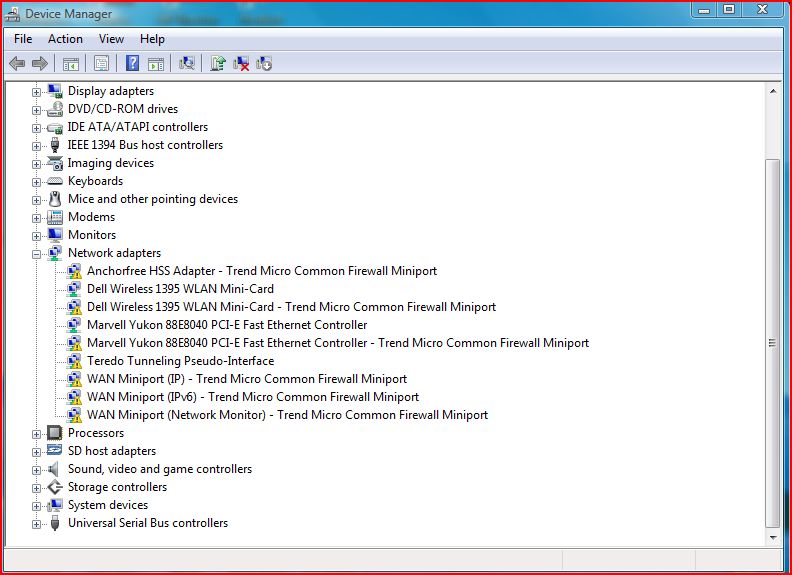Click the IDE ATA/ATAPI controllers icon
The width and height of the screenshot is (792, 575).
[x=55, y=127]
